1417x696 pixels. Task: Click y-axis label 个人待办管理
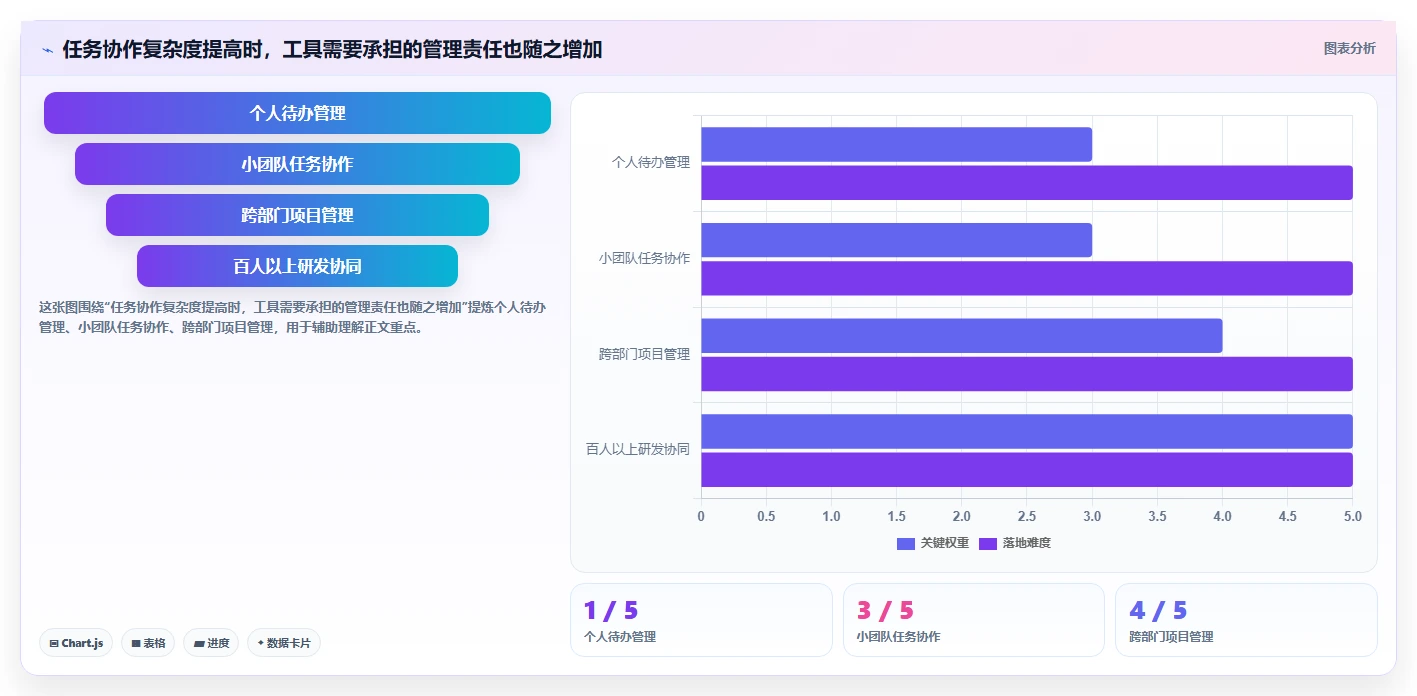click(x=651, y=162)
